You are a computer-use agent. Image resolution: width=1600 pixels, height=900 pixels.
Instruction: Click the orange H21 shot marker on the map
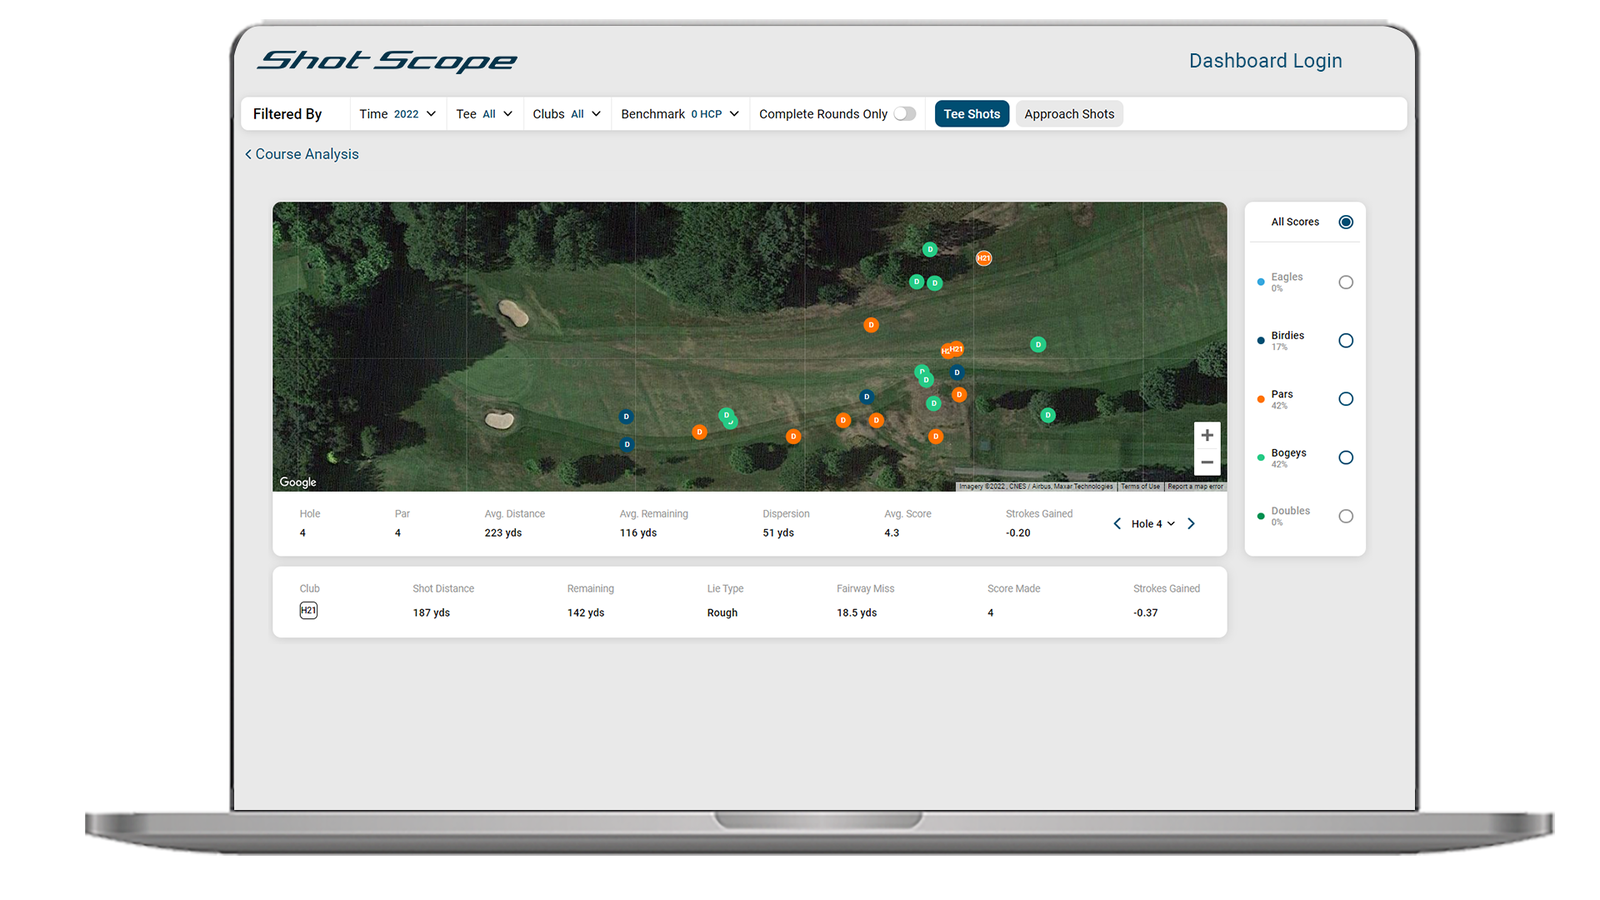click(983, 257)
